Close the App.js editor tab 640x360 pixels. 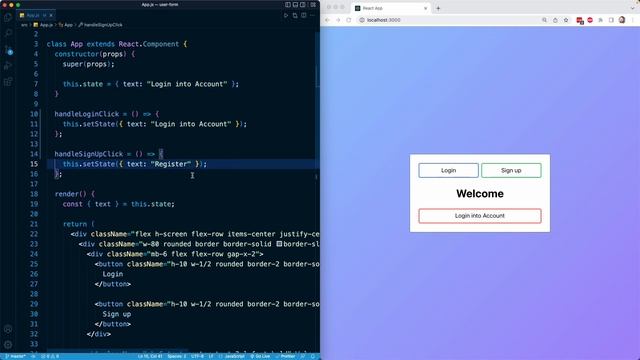[x=51, y=16]
